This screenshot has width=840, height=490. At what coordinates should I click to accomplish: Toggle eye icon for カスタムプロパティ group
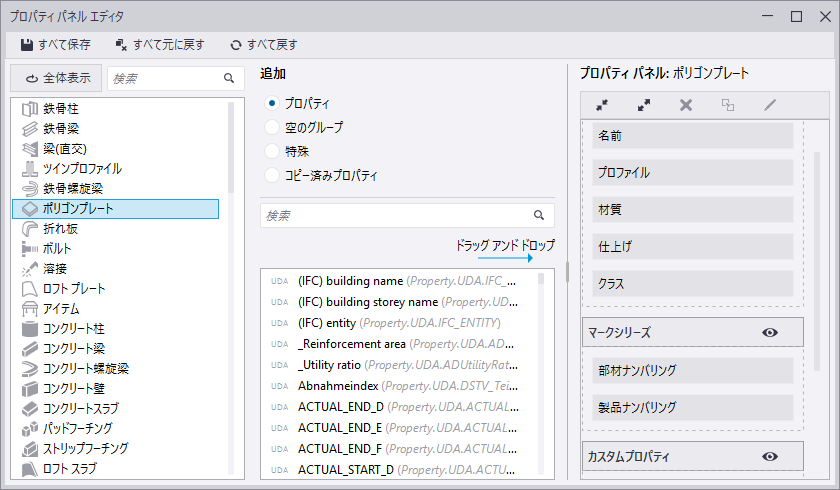pyautogui.click(x=769, y=456)
